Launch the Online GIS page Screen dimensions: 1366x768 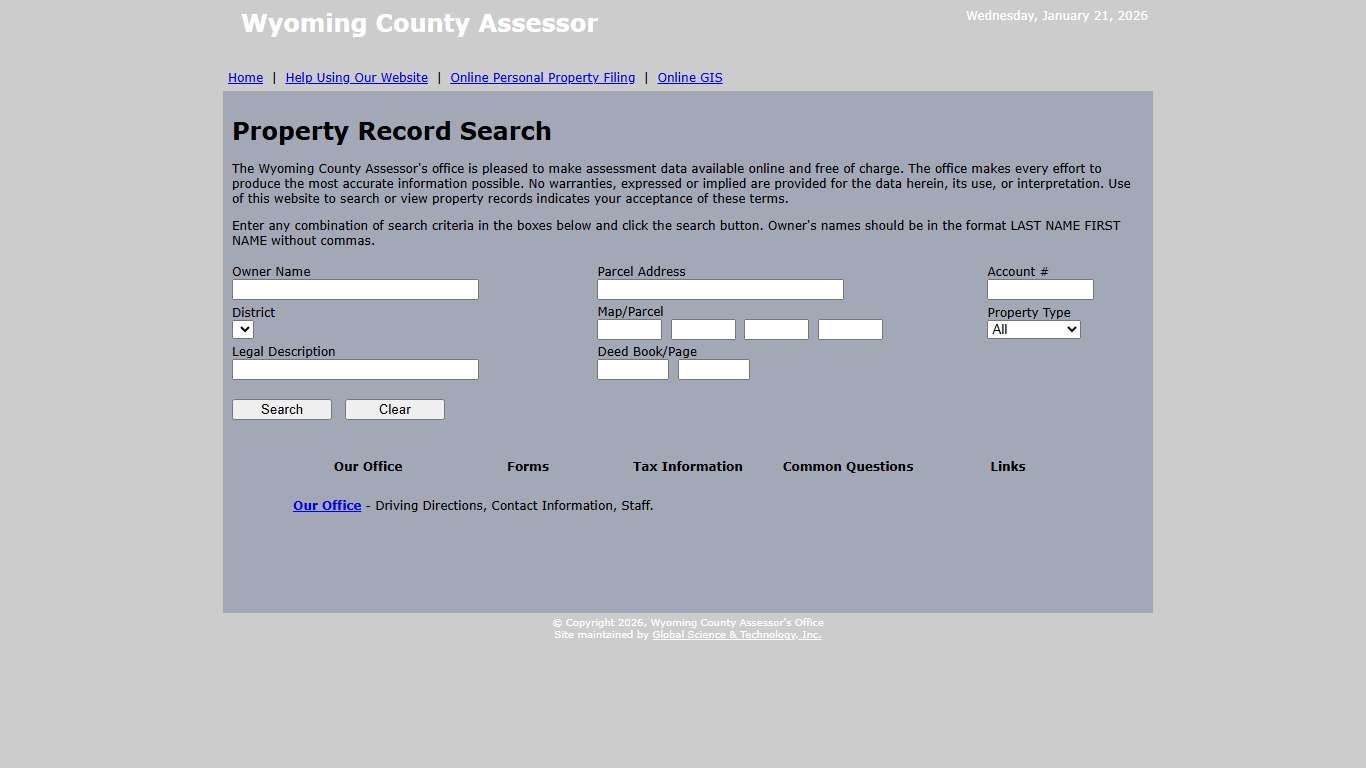[689, 77]
